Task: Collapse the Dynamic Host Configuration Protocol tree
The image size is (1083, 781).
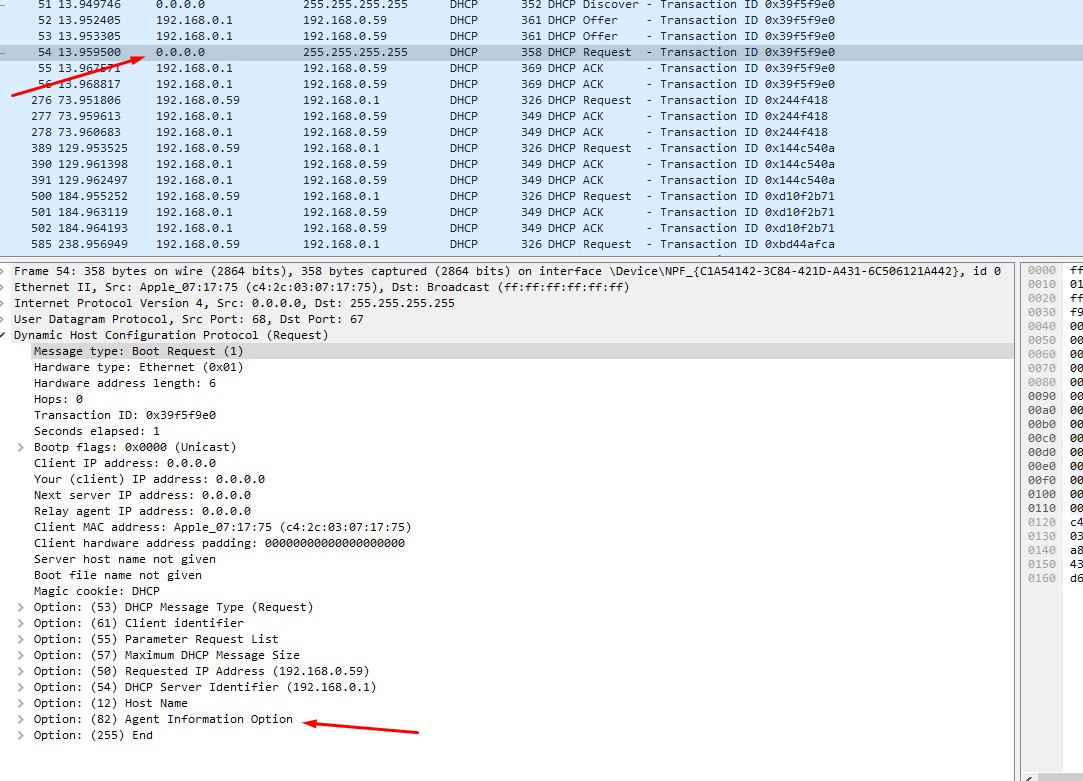Action: click(x=3, y=335)
